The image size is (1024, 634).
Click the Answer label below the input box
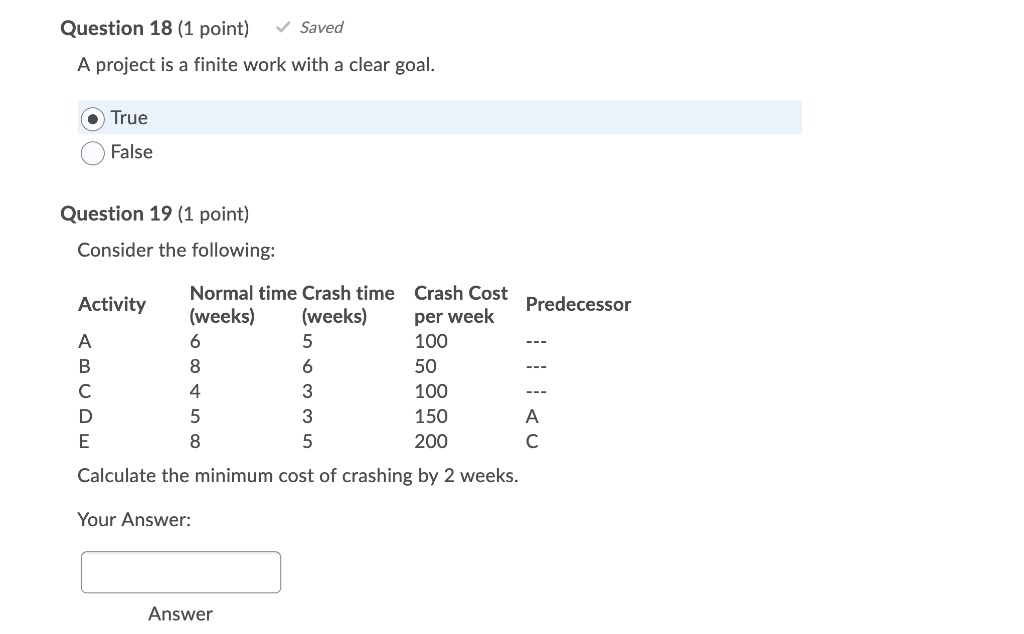pos(180,613)
